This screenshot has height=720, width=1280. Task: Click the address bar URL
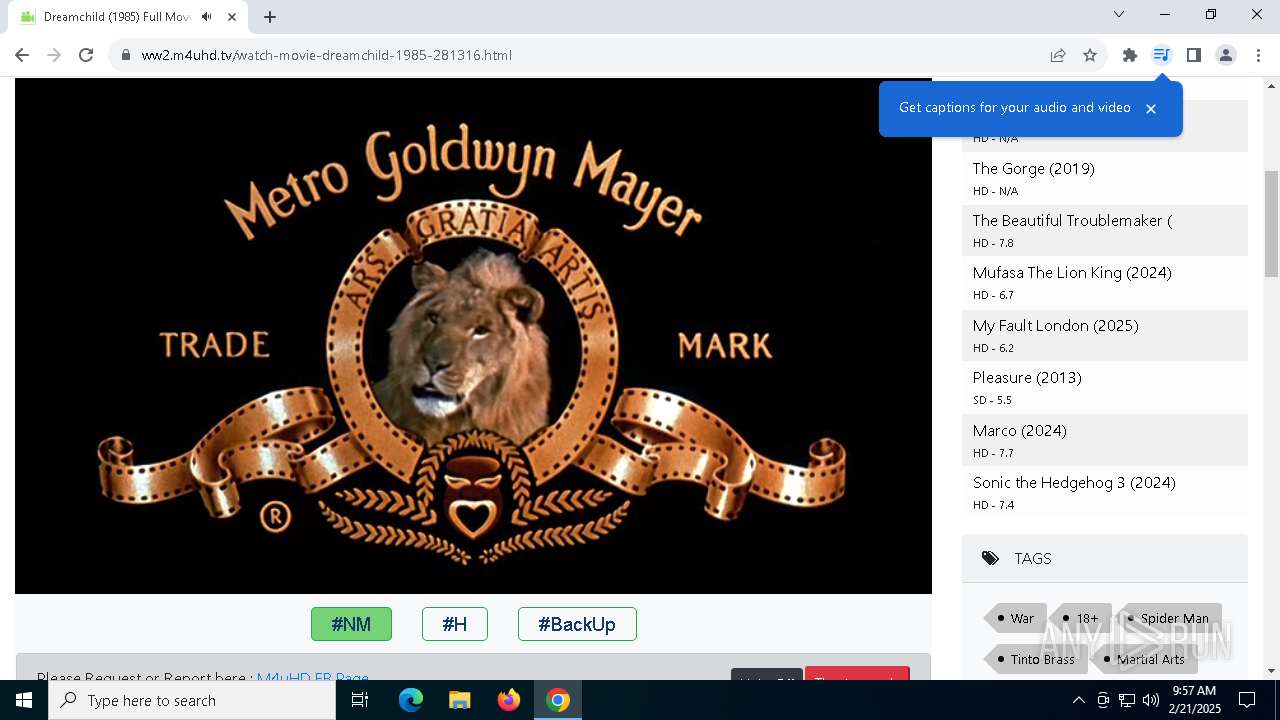(327, 55)
